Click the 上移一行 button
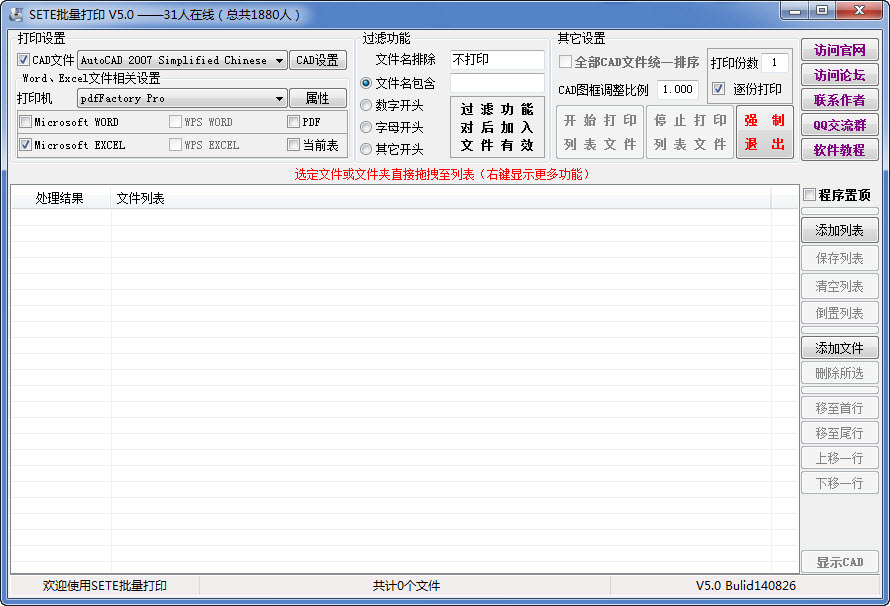 click(839, 458)
